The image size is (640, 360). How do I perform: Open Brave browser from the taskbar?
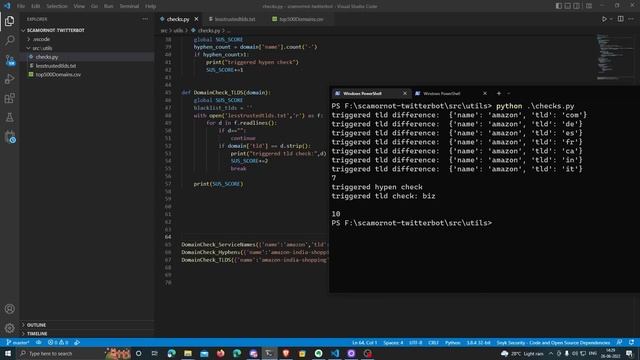[x=286, y=353]
